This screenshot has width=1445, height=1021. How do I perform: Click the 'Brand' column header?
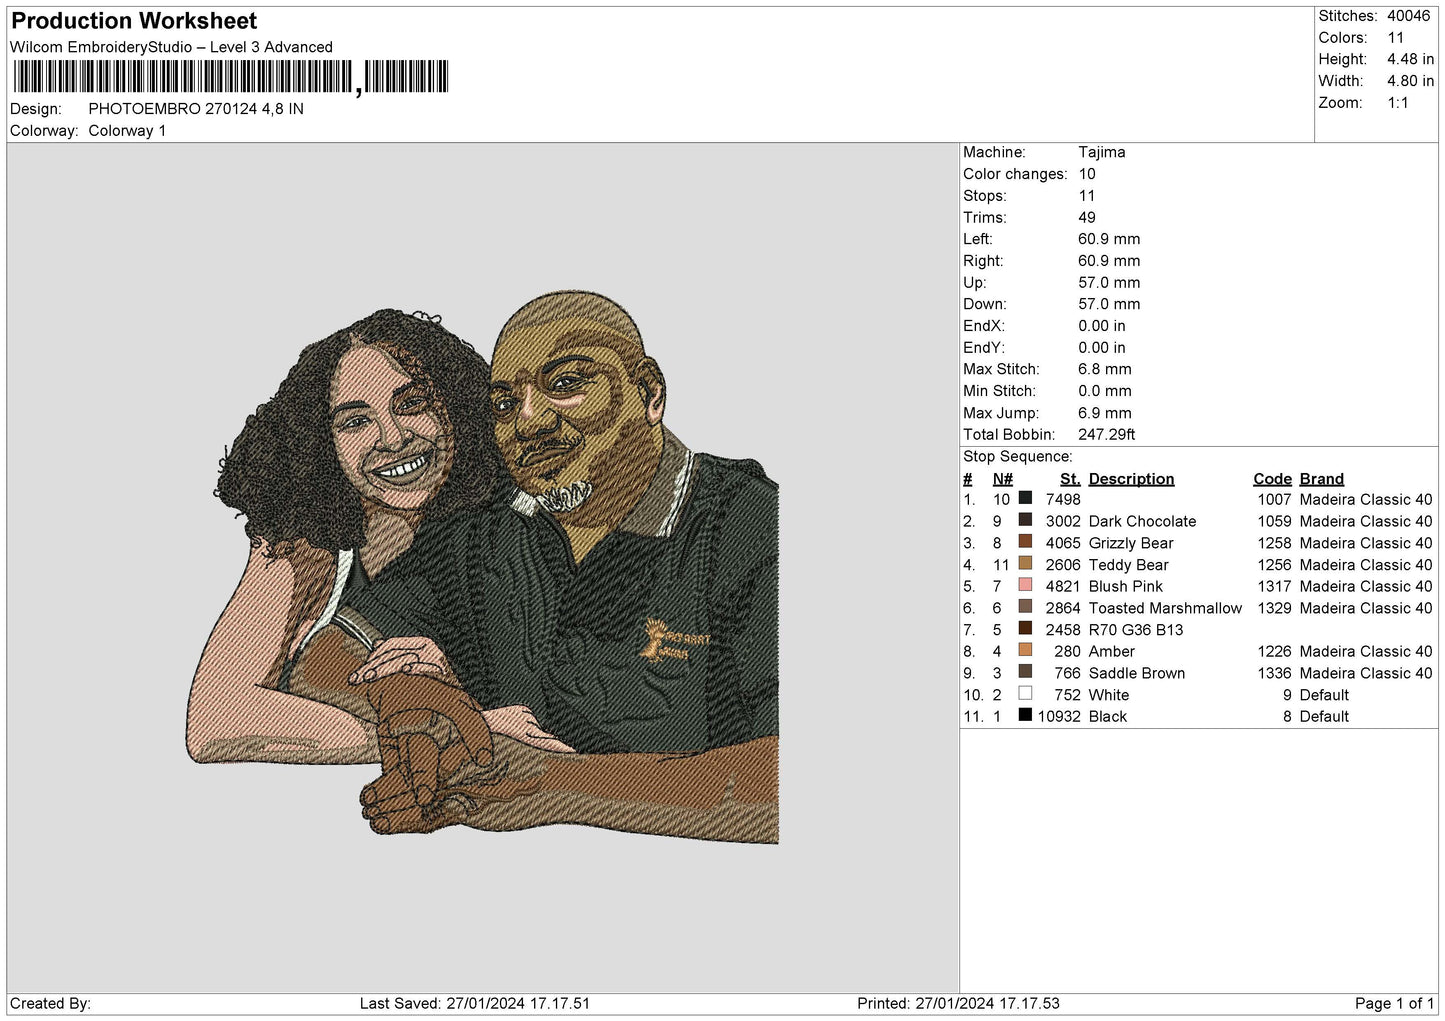pos(1322,479)
